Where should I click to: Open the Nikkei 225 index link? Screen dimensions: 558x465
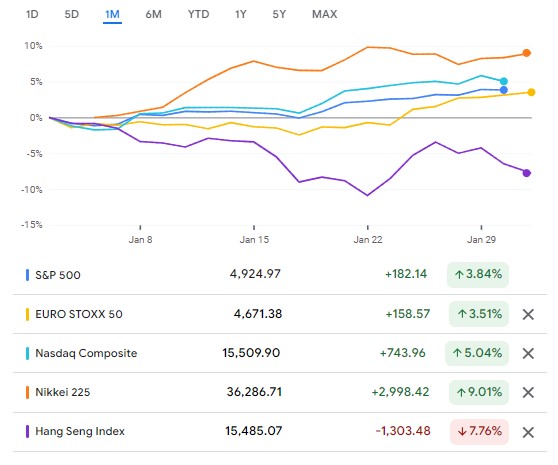[x=63, y=392]
